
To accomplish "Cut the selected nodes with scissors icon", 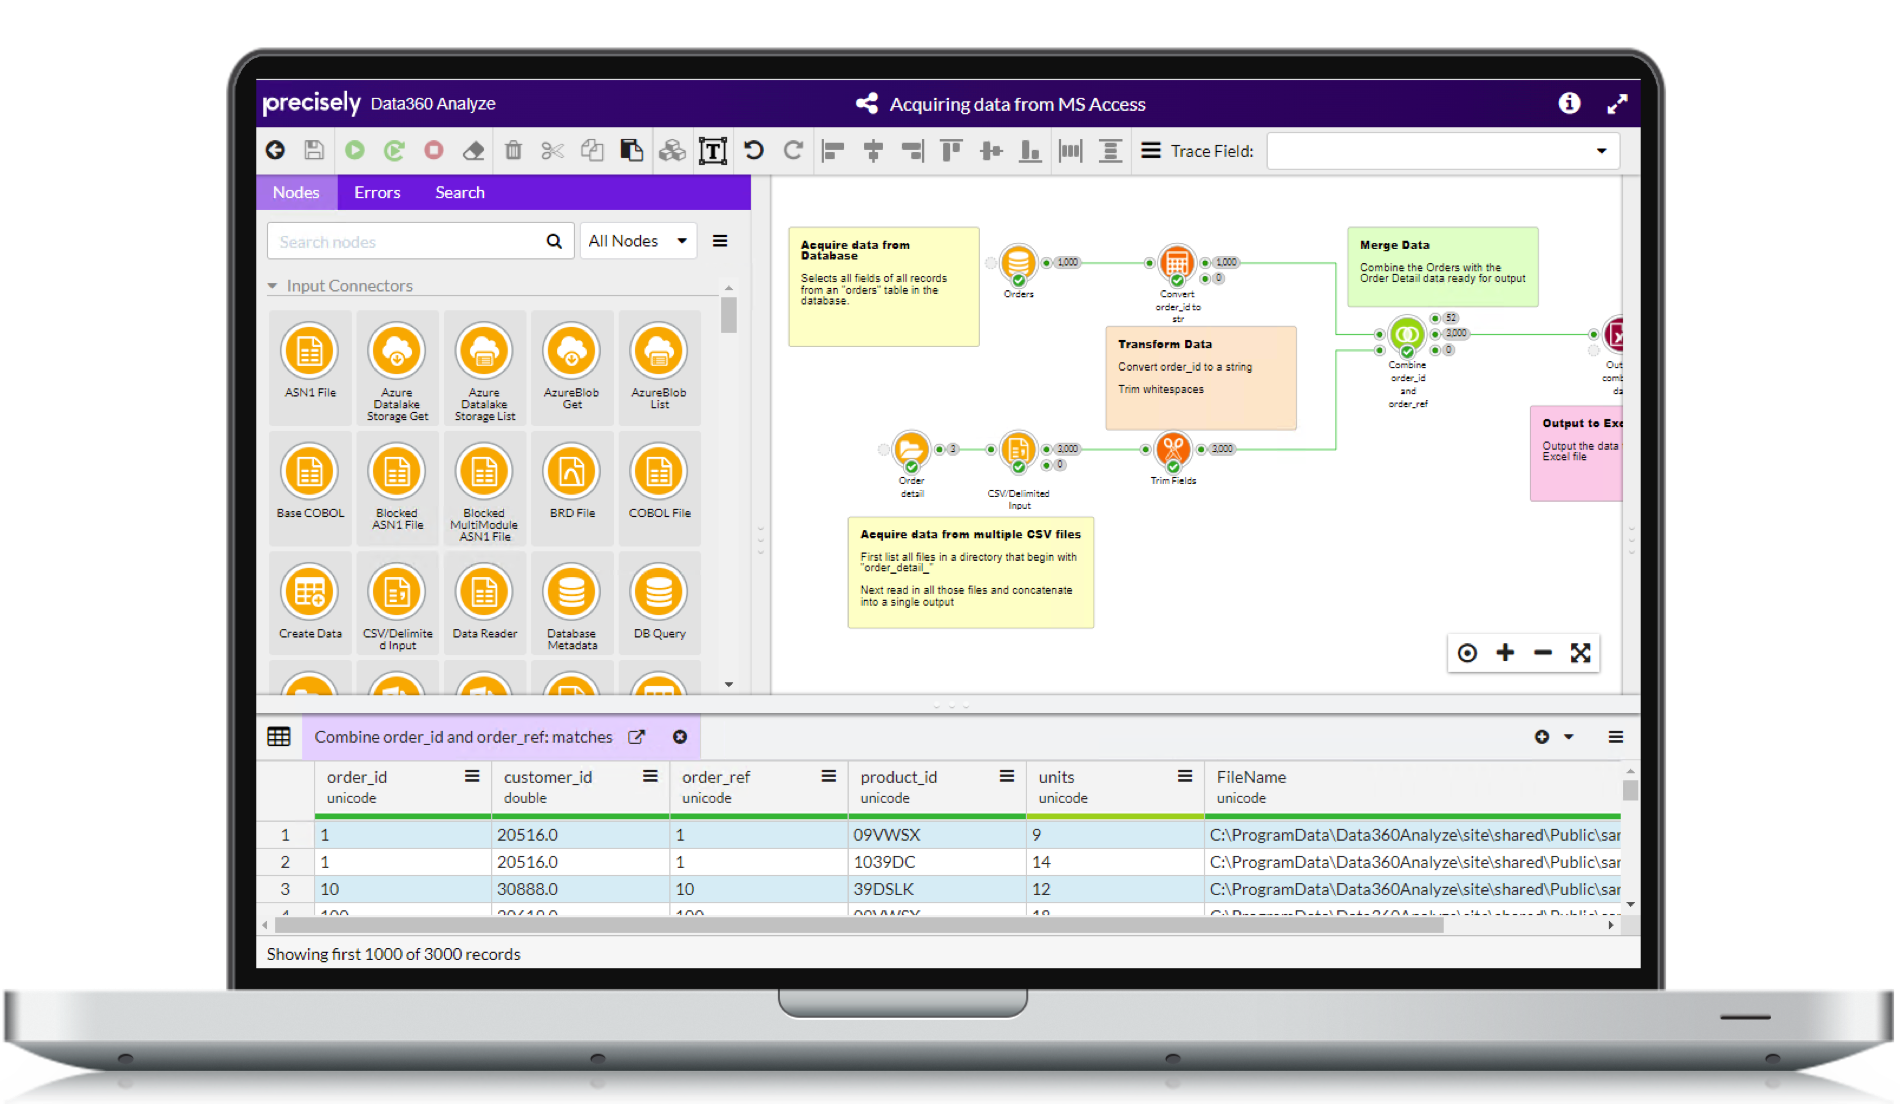I will pos(552,150).
